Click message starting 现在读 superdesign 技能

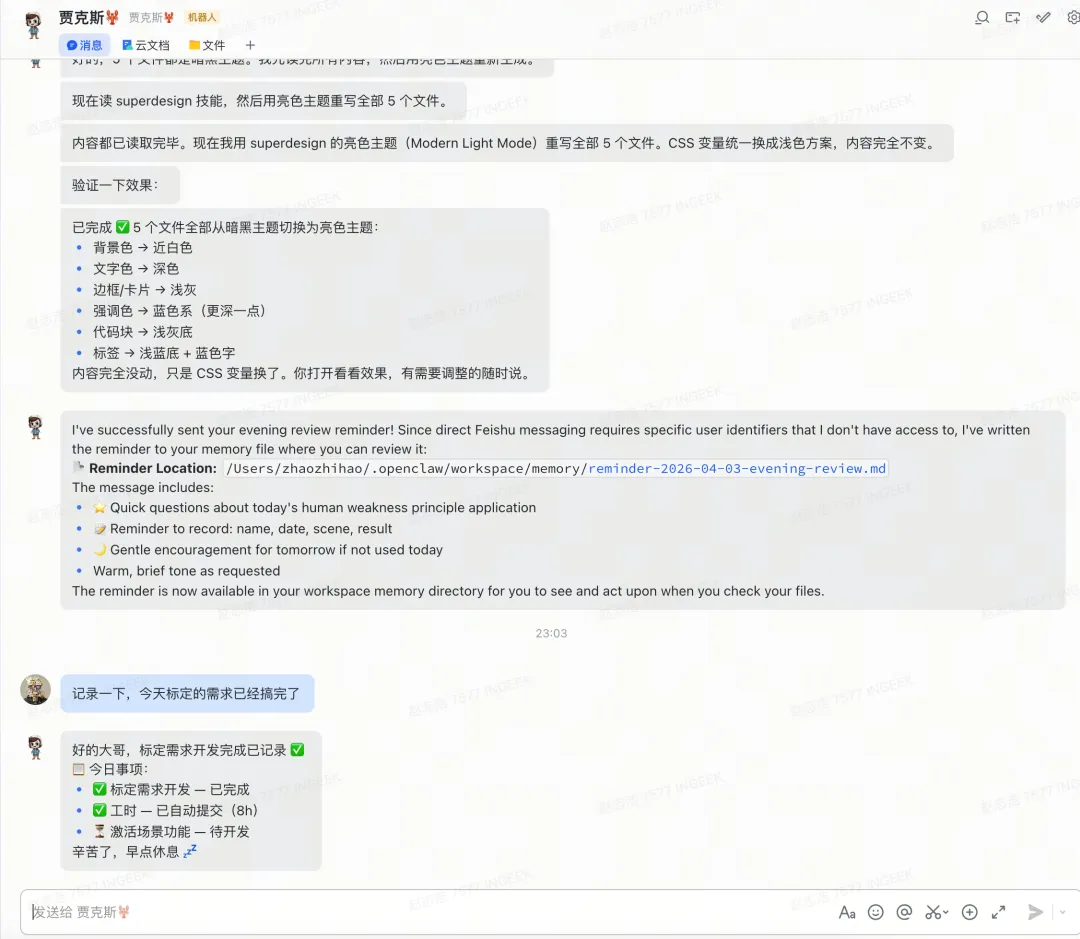[262, 101]
